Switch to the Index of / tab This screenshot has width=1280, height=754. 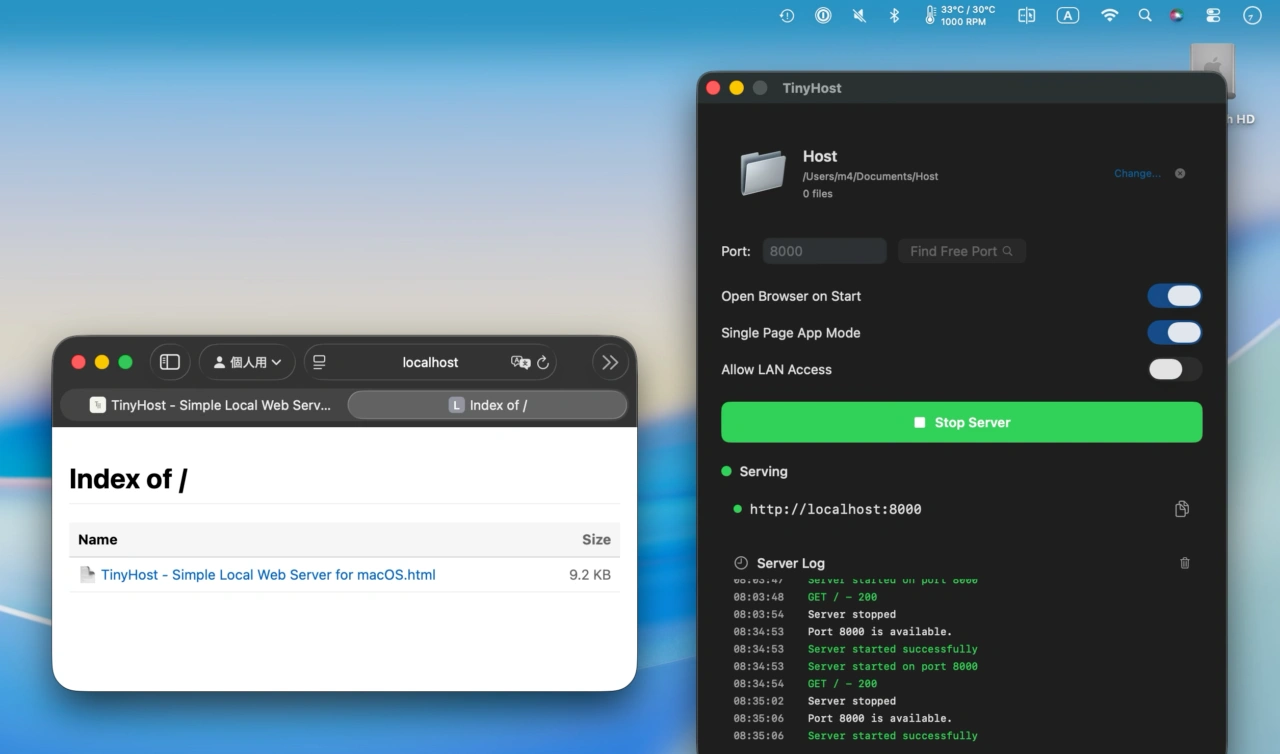(487, 405)
